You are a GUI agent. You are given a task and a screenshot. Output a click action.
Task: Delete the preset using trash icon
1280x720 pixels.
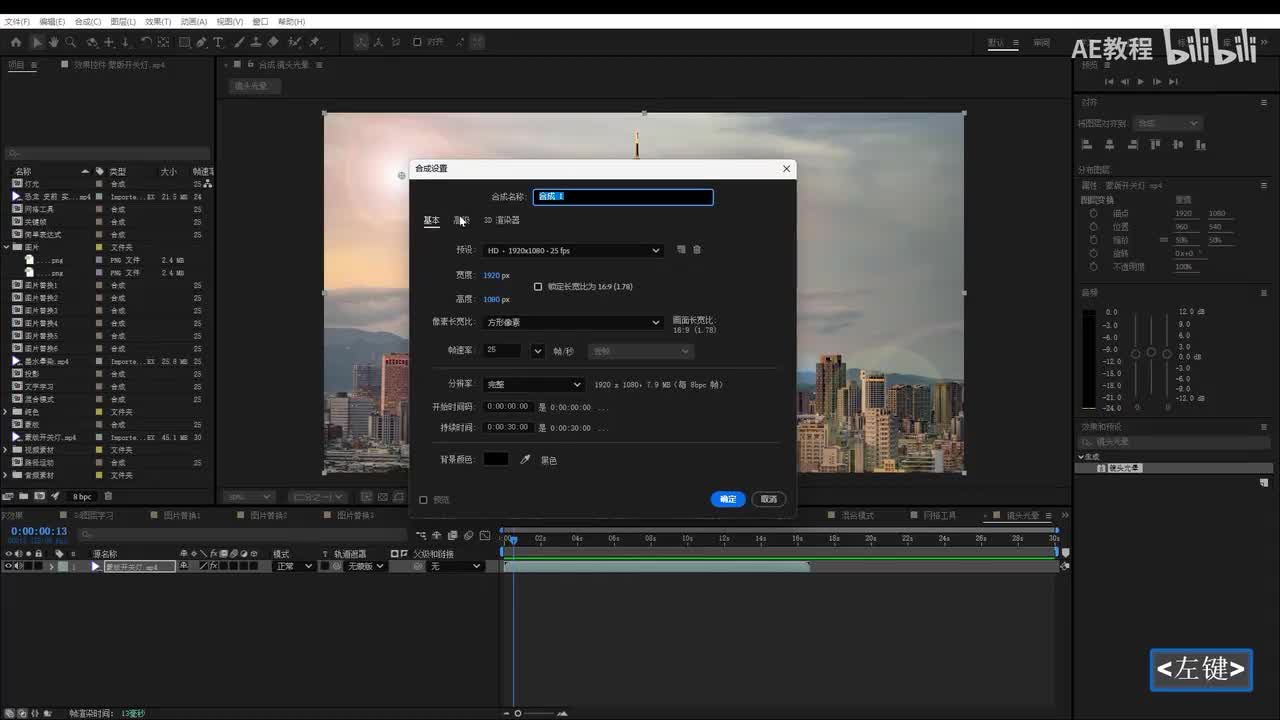(x=697, y=250)
